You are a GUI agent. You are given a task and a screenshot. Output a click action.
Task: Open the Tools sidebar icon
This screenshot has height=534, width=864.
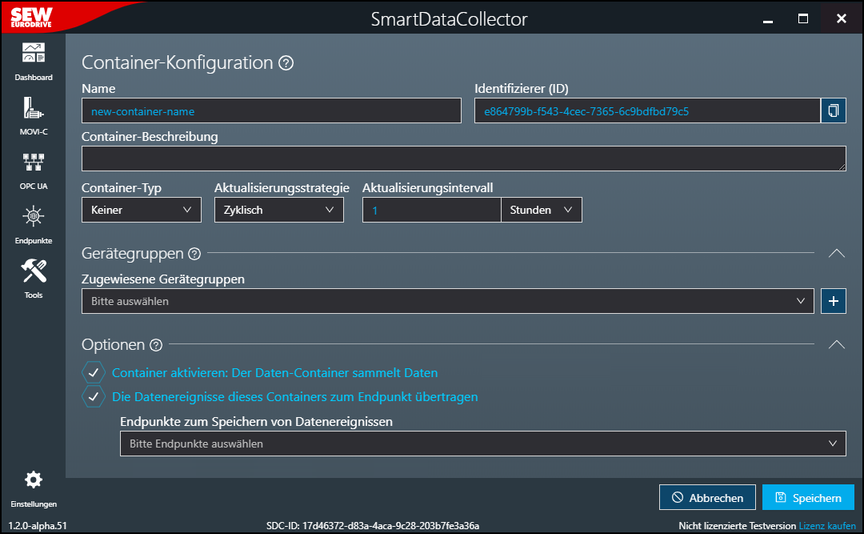[x=33, y=274]
